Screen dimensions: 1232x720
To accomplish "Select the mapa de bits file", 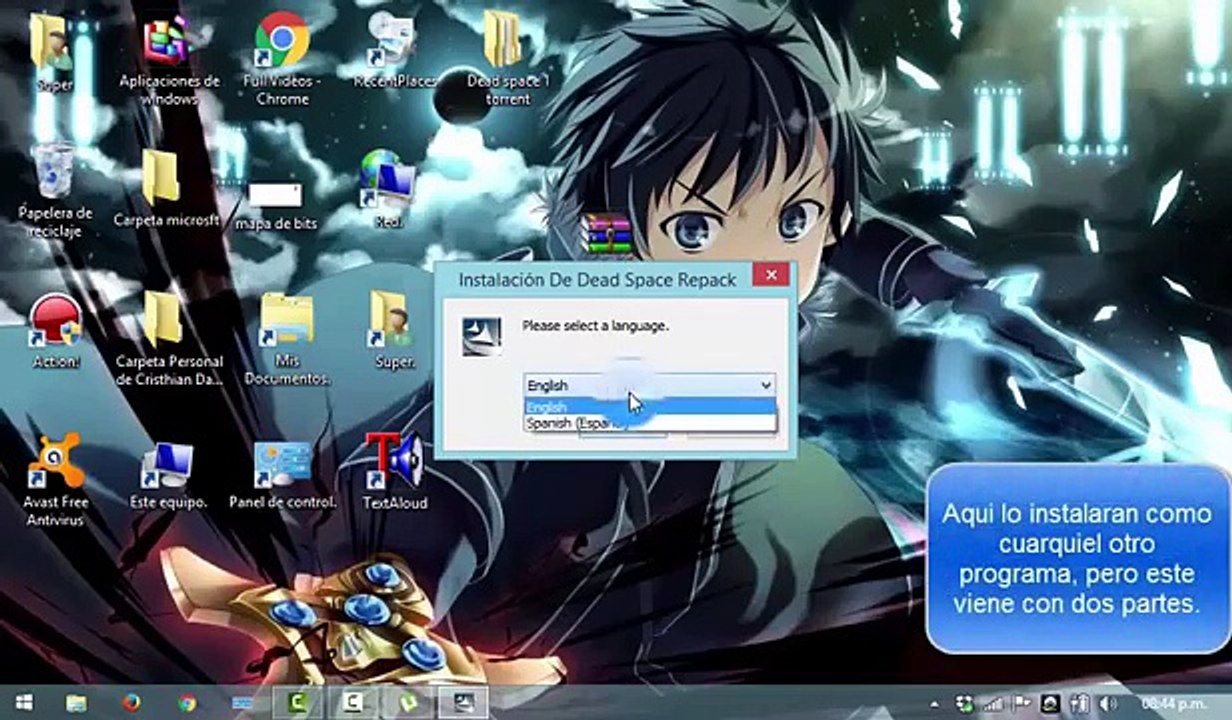I will 275,205.
